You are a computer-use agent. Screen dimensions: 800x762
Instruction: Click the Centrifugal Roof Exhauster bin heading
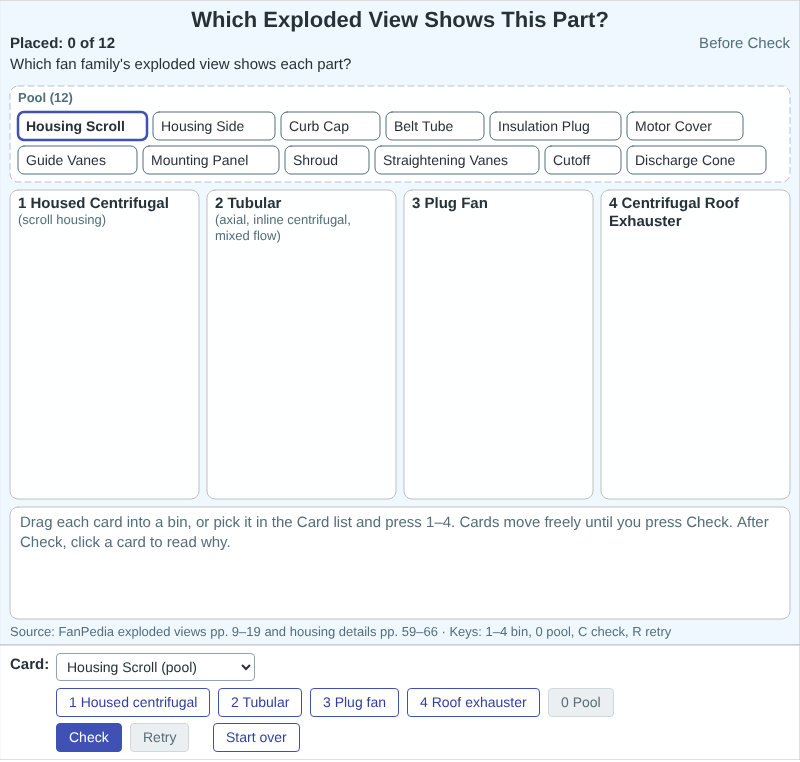point(674,212)
